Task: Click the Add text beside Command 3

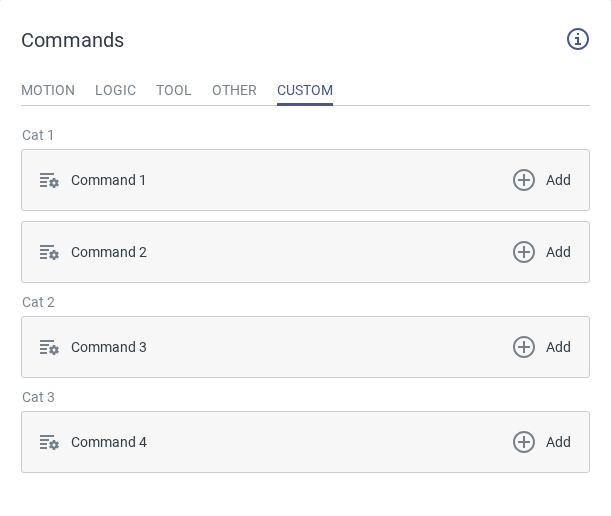Action: point(558,347)
